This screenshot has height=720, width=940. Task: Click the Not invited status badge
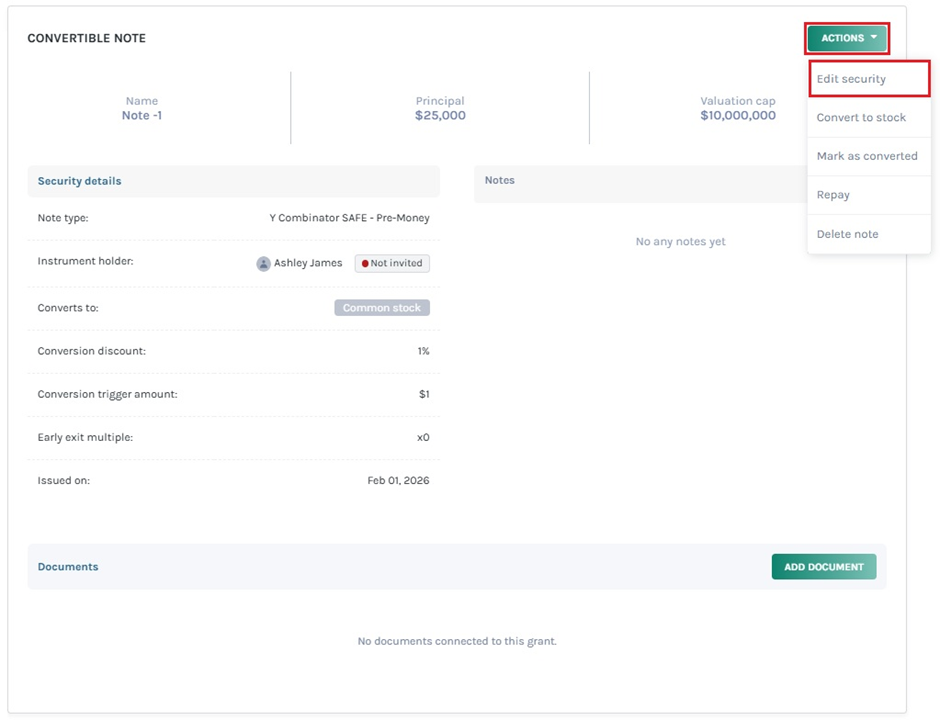(392, 264)
